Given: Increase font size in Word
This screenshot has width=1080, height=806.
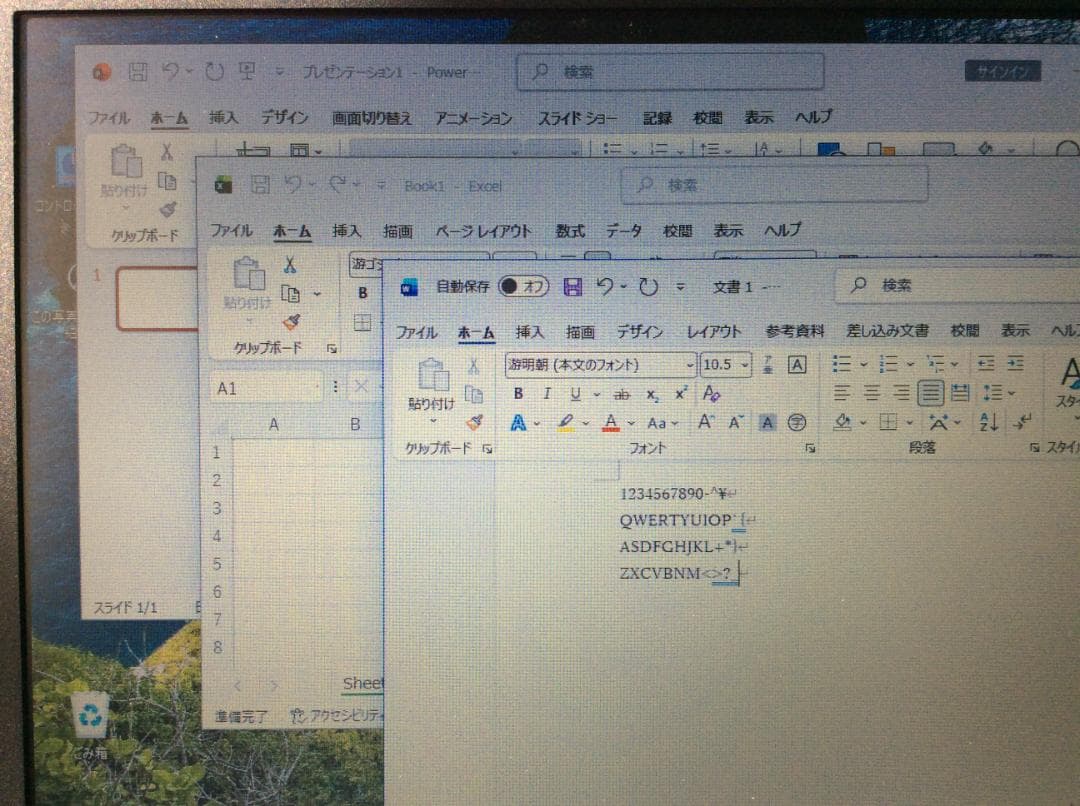Looking at the screenshot, I should [x=705, y=422].
